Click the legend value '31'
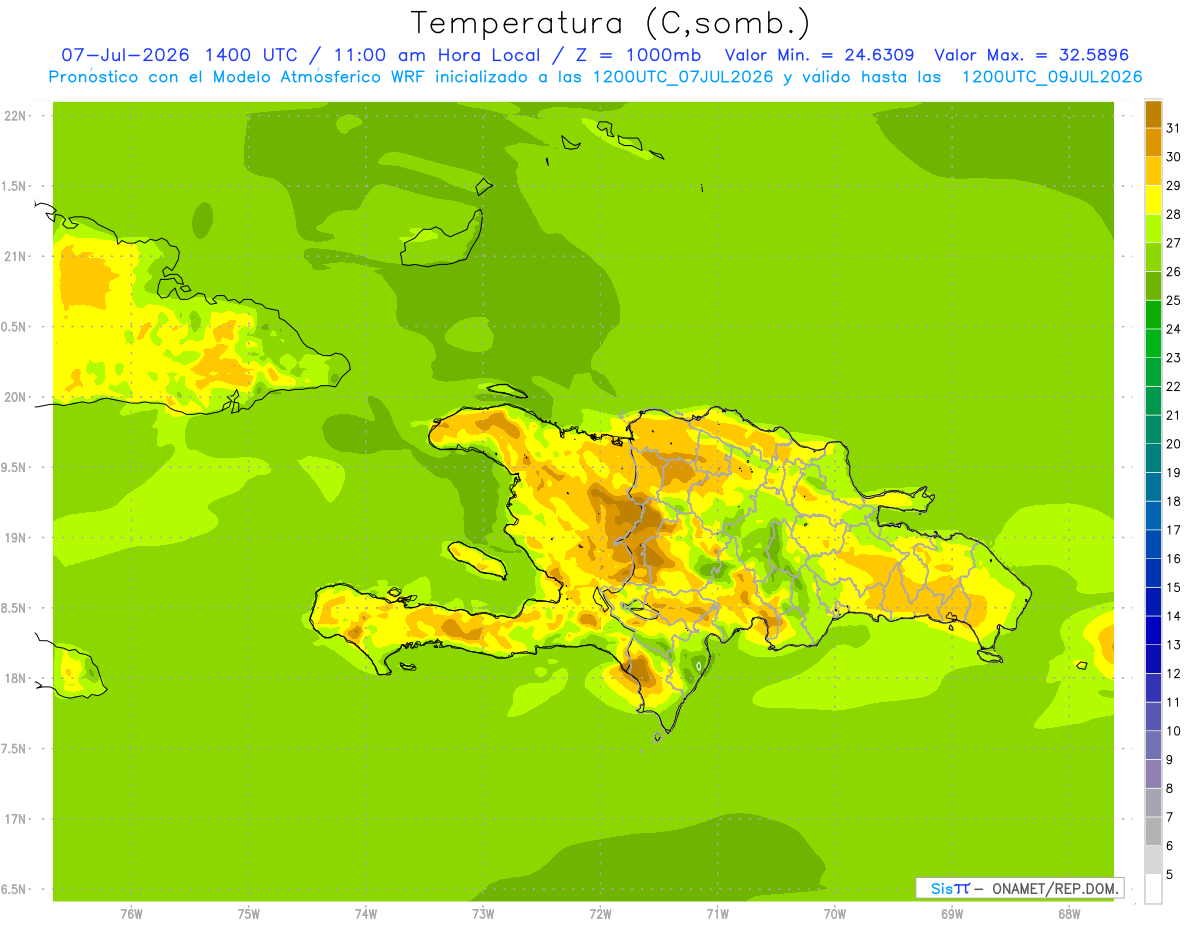The width and height of the screenshot is (1200, 927). [x=1174, y=128]
